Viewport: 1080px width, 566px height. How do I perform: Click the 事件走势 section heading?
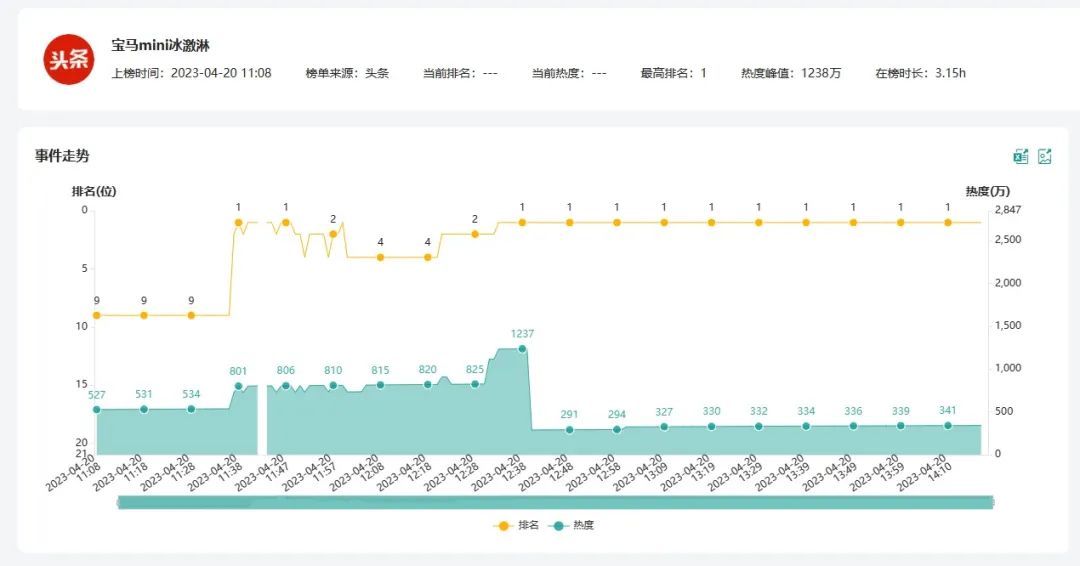point(62,156)
